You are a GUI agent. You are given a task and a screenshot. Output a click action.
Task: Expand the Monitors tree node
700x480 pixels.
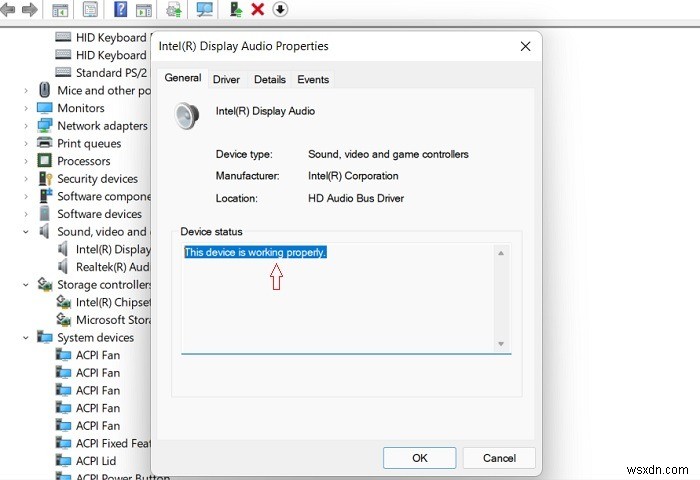click(x=26, y=108)
